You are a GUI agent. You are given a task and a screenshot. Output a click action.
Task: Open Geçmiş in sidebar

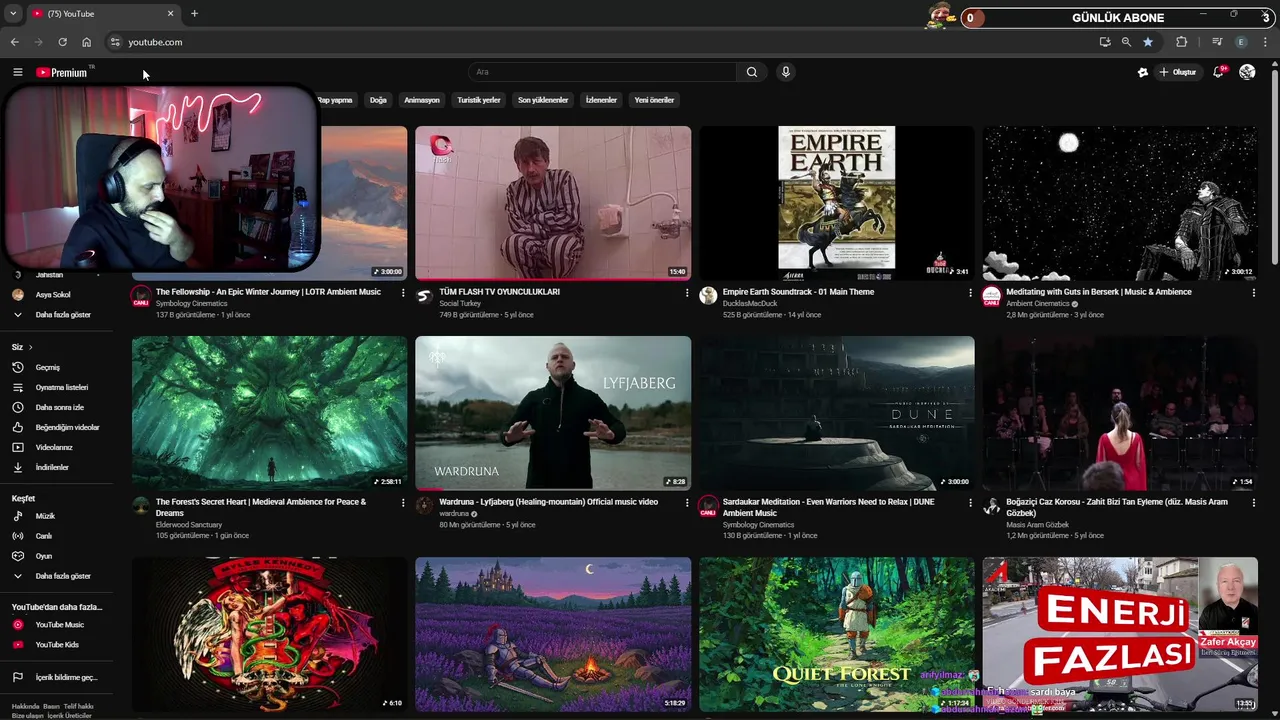(56, 367)
